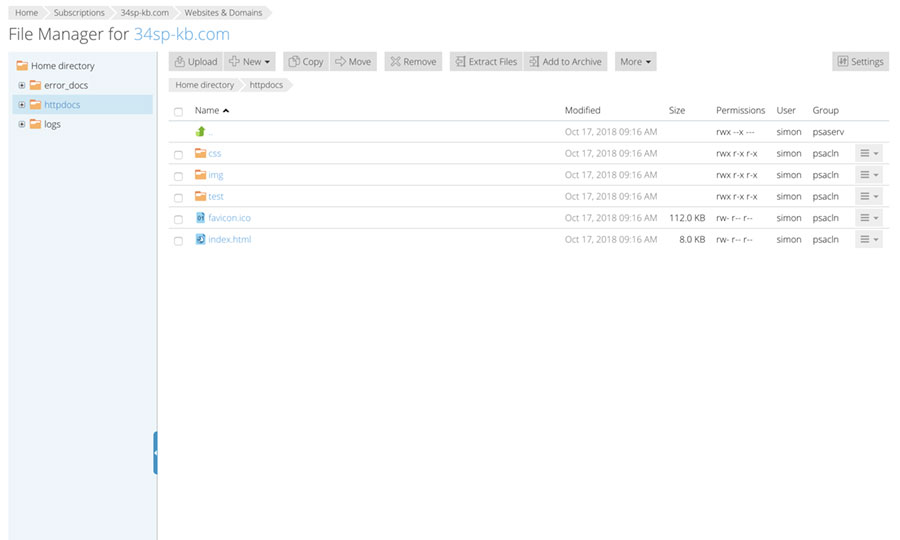The height and width of the screenshot is (540, 900).
Task: Click Home directory in path bar
Action: [205, 85]
